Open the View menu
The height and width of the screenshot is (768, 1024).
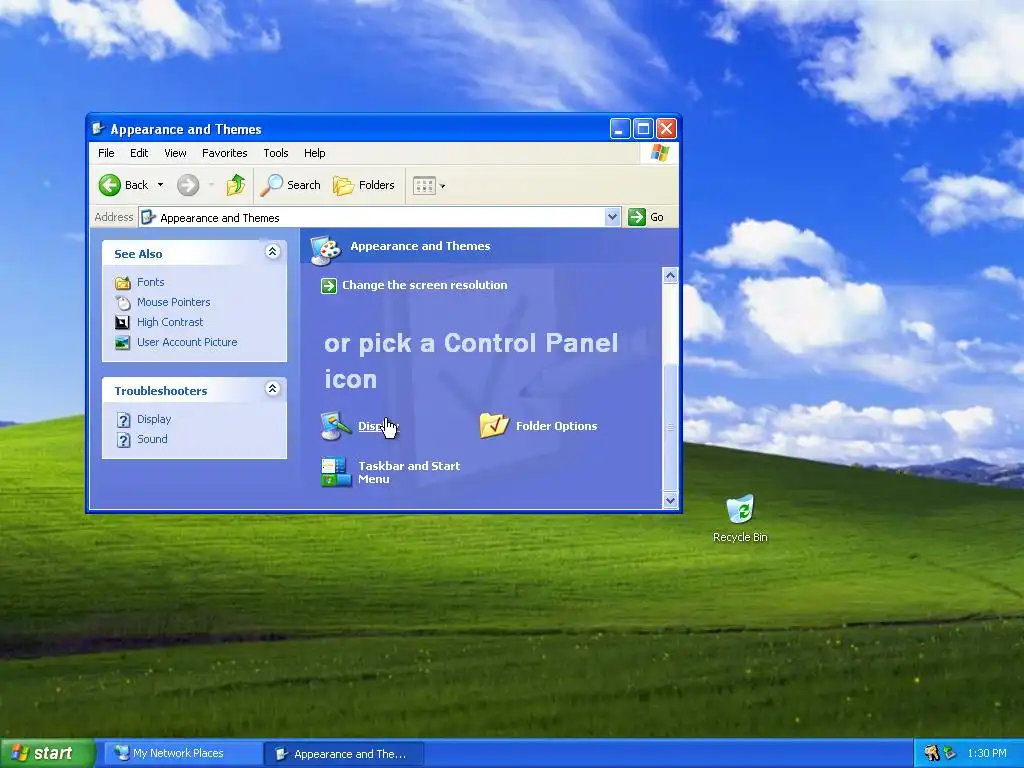coord(175,153)
